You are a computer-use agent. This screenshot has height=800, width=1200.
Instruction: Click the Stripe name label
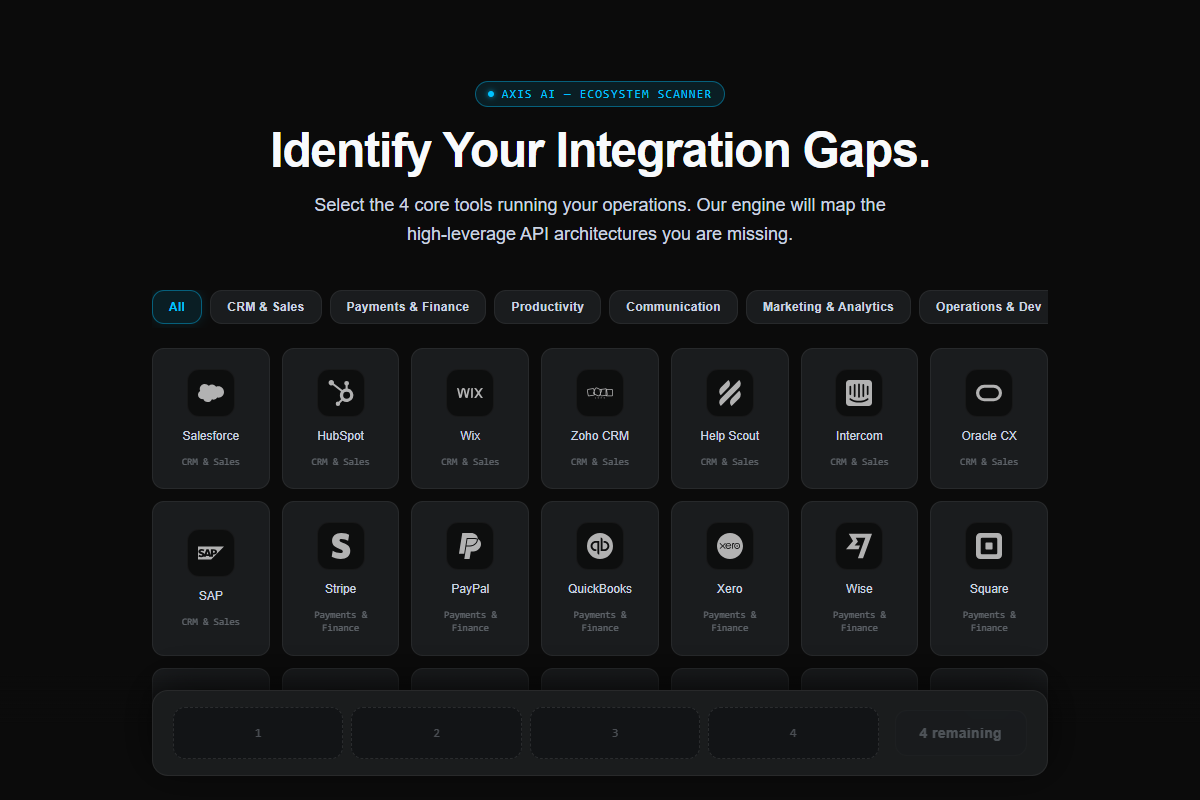coord(341,589)
